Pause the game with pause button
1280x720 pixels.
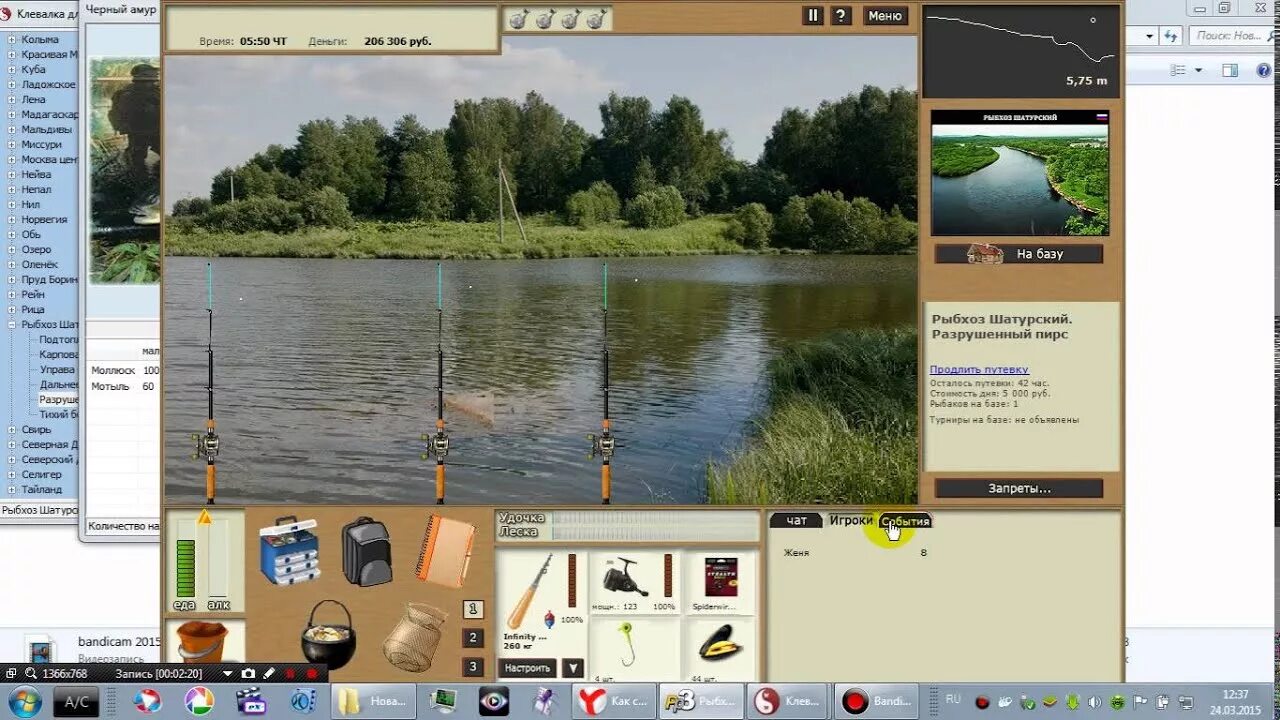[813, 16]
